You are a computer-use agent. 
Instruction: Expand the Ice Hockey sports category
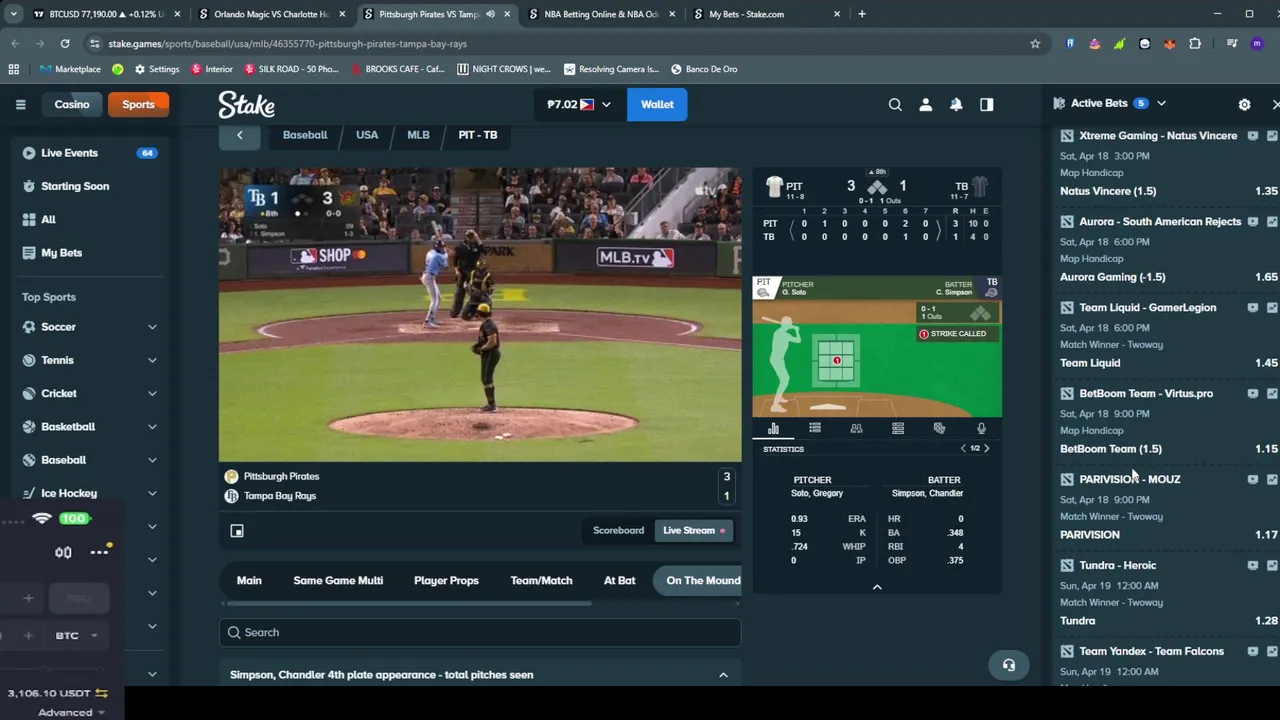tap(152, 493)
